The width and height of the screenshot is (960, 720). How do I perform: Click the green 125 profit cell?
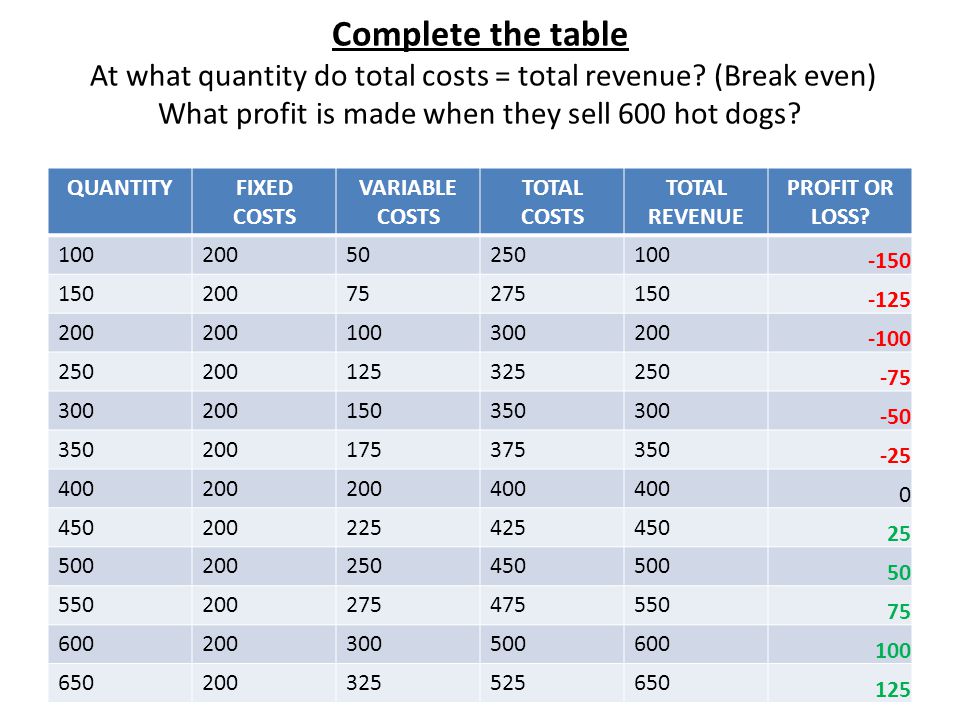click(839, 683)
